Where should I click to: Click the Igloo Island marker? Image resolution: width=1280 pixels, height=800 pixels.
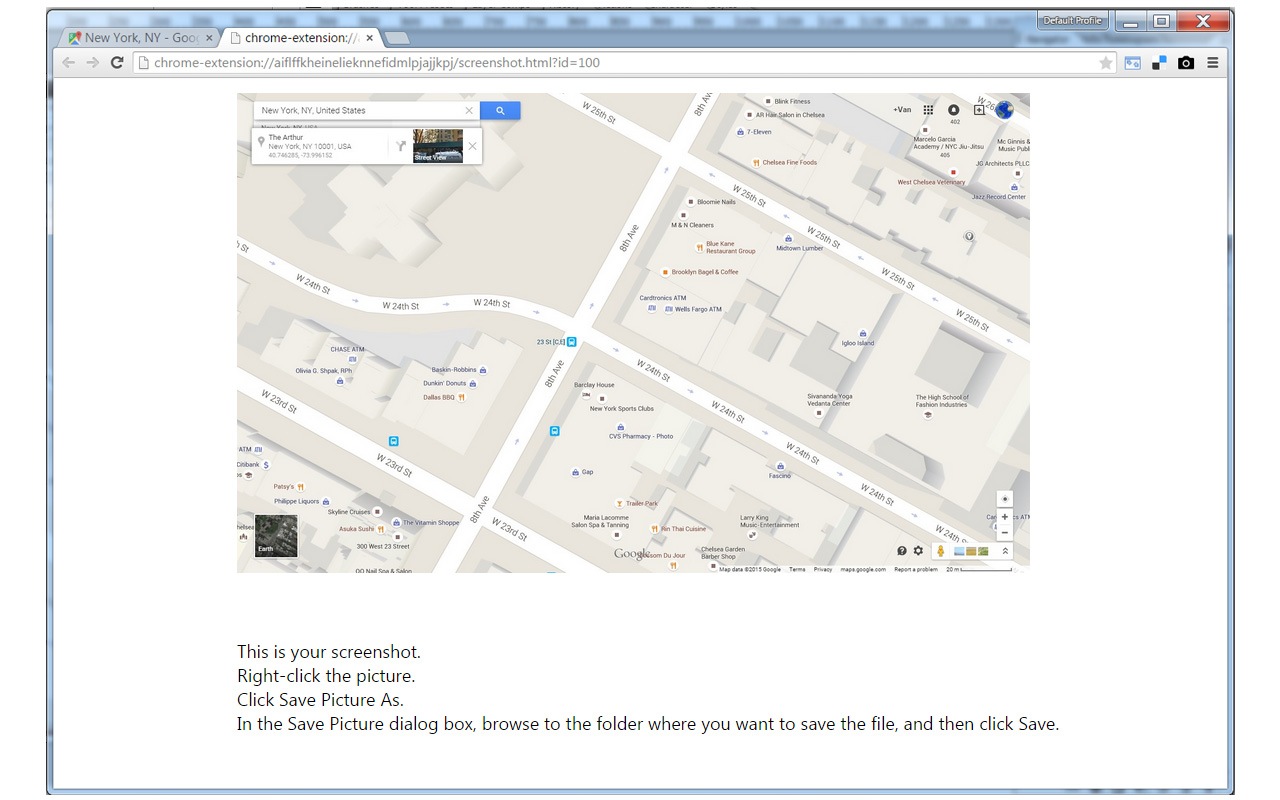coord(863,334)
